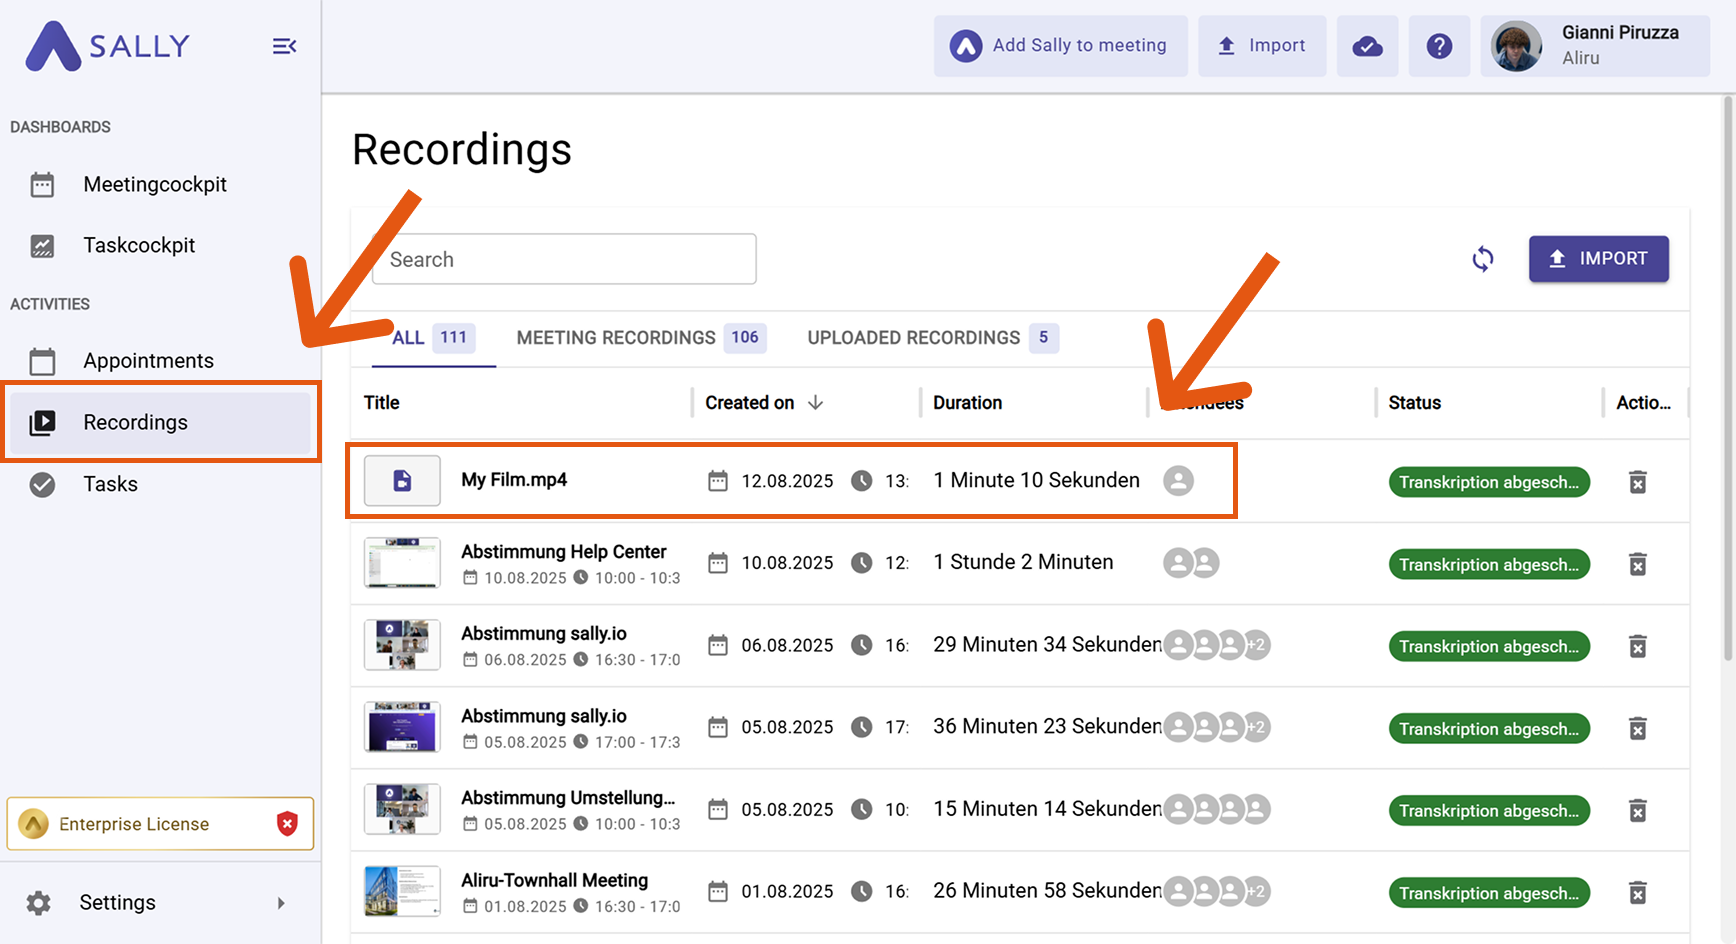Screen dimensions: 1736x944
Task: Open Abstimmung Umstellung recording
Action: click(568, 798)
